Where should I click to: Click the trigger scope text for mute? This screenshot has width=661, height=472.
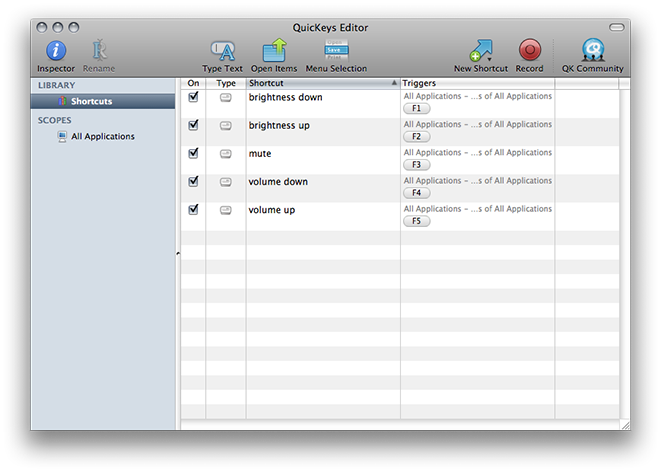tap(478, 153)
